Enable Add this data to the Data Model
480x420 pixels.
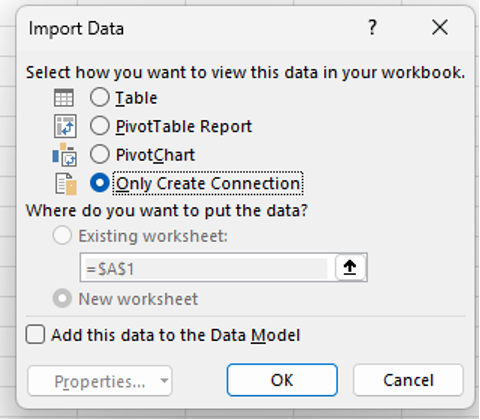[35, 335]
